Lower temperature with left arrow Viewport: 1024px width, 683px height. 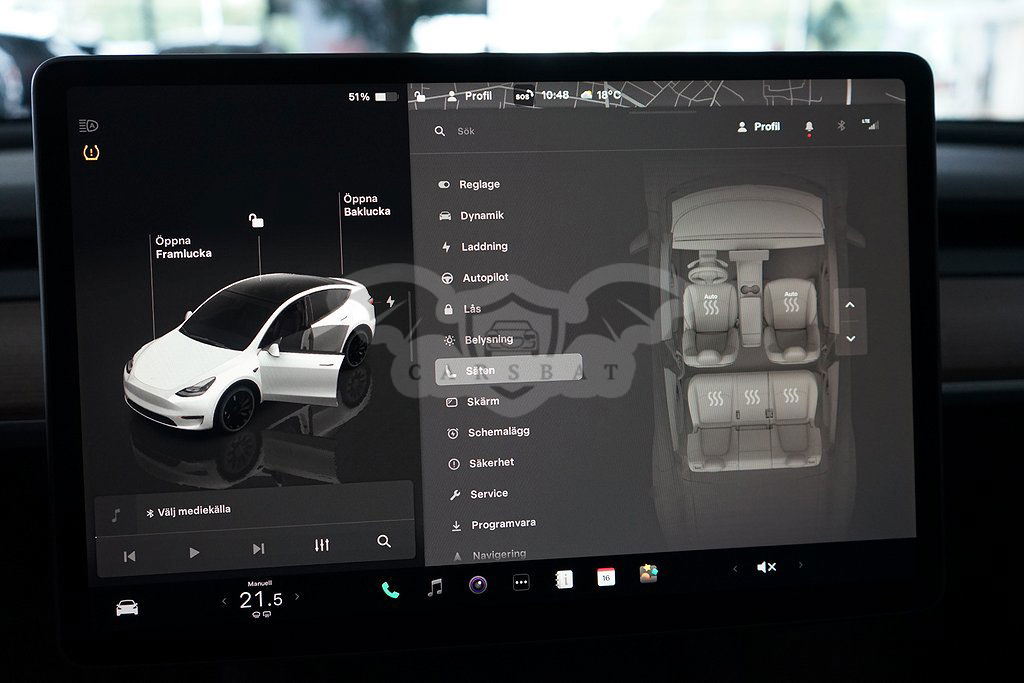click(x=224, y=601)
